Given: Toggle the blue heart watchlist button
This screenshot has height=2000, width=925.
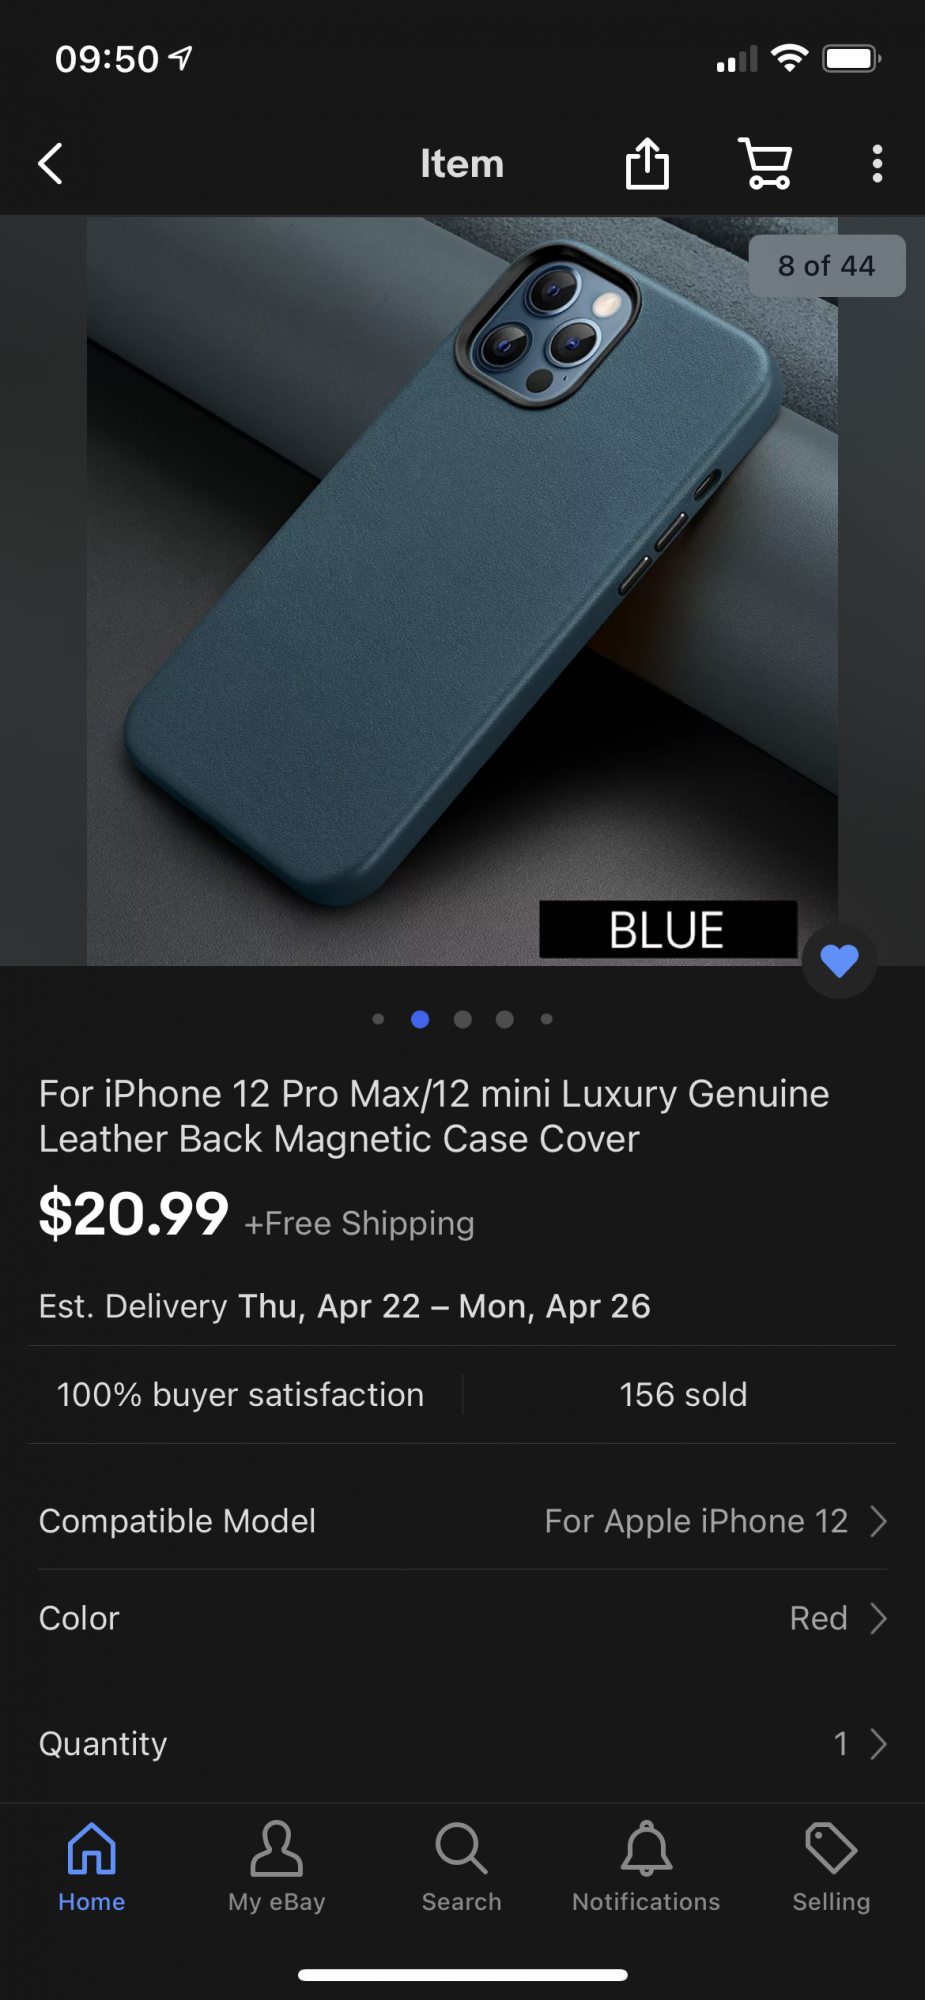Looking at the screenshot, I should point(839,960).
